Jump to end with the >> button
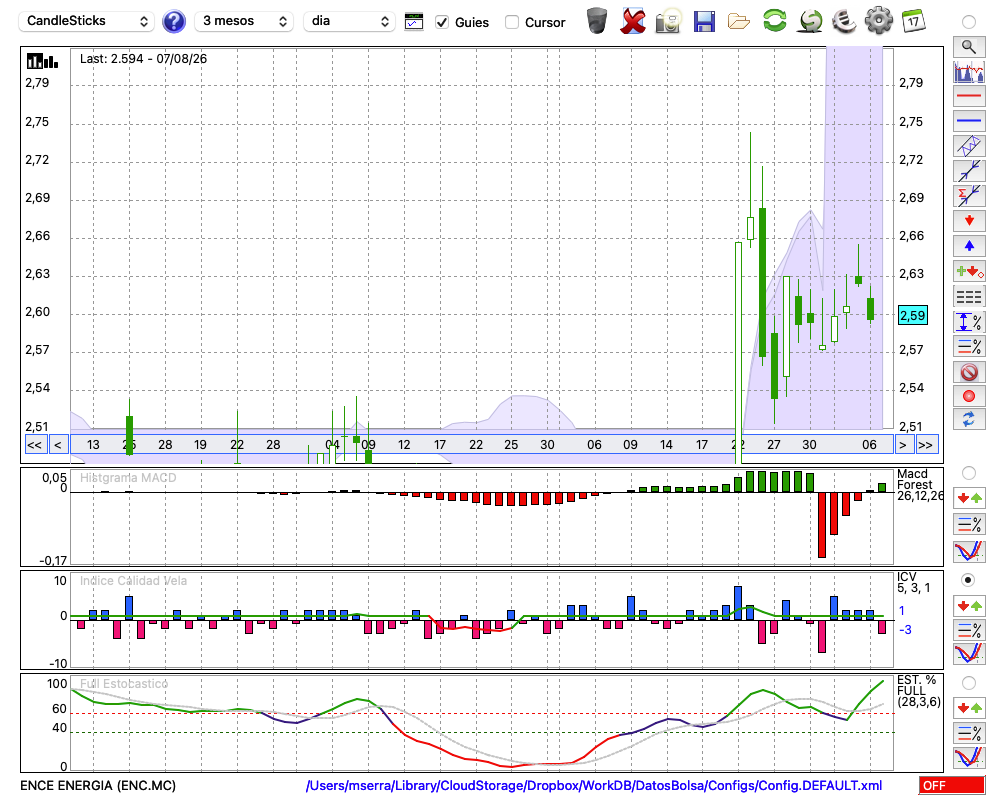Image resolution: width=1000 pixels, height=800 pixels. (x=927, y=445)
